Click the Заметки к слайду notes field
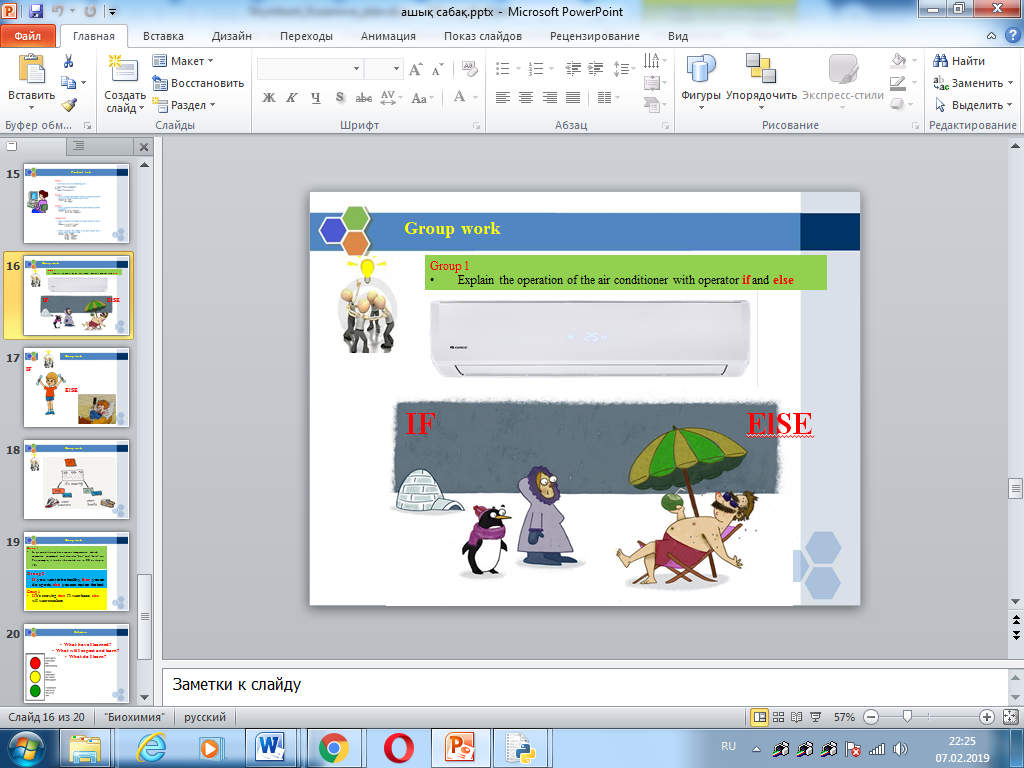The height and width of the screenshot is (768, 1024). pos(584,686)
